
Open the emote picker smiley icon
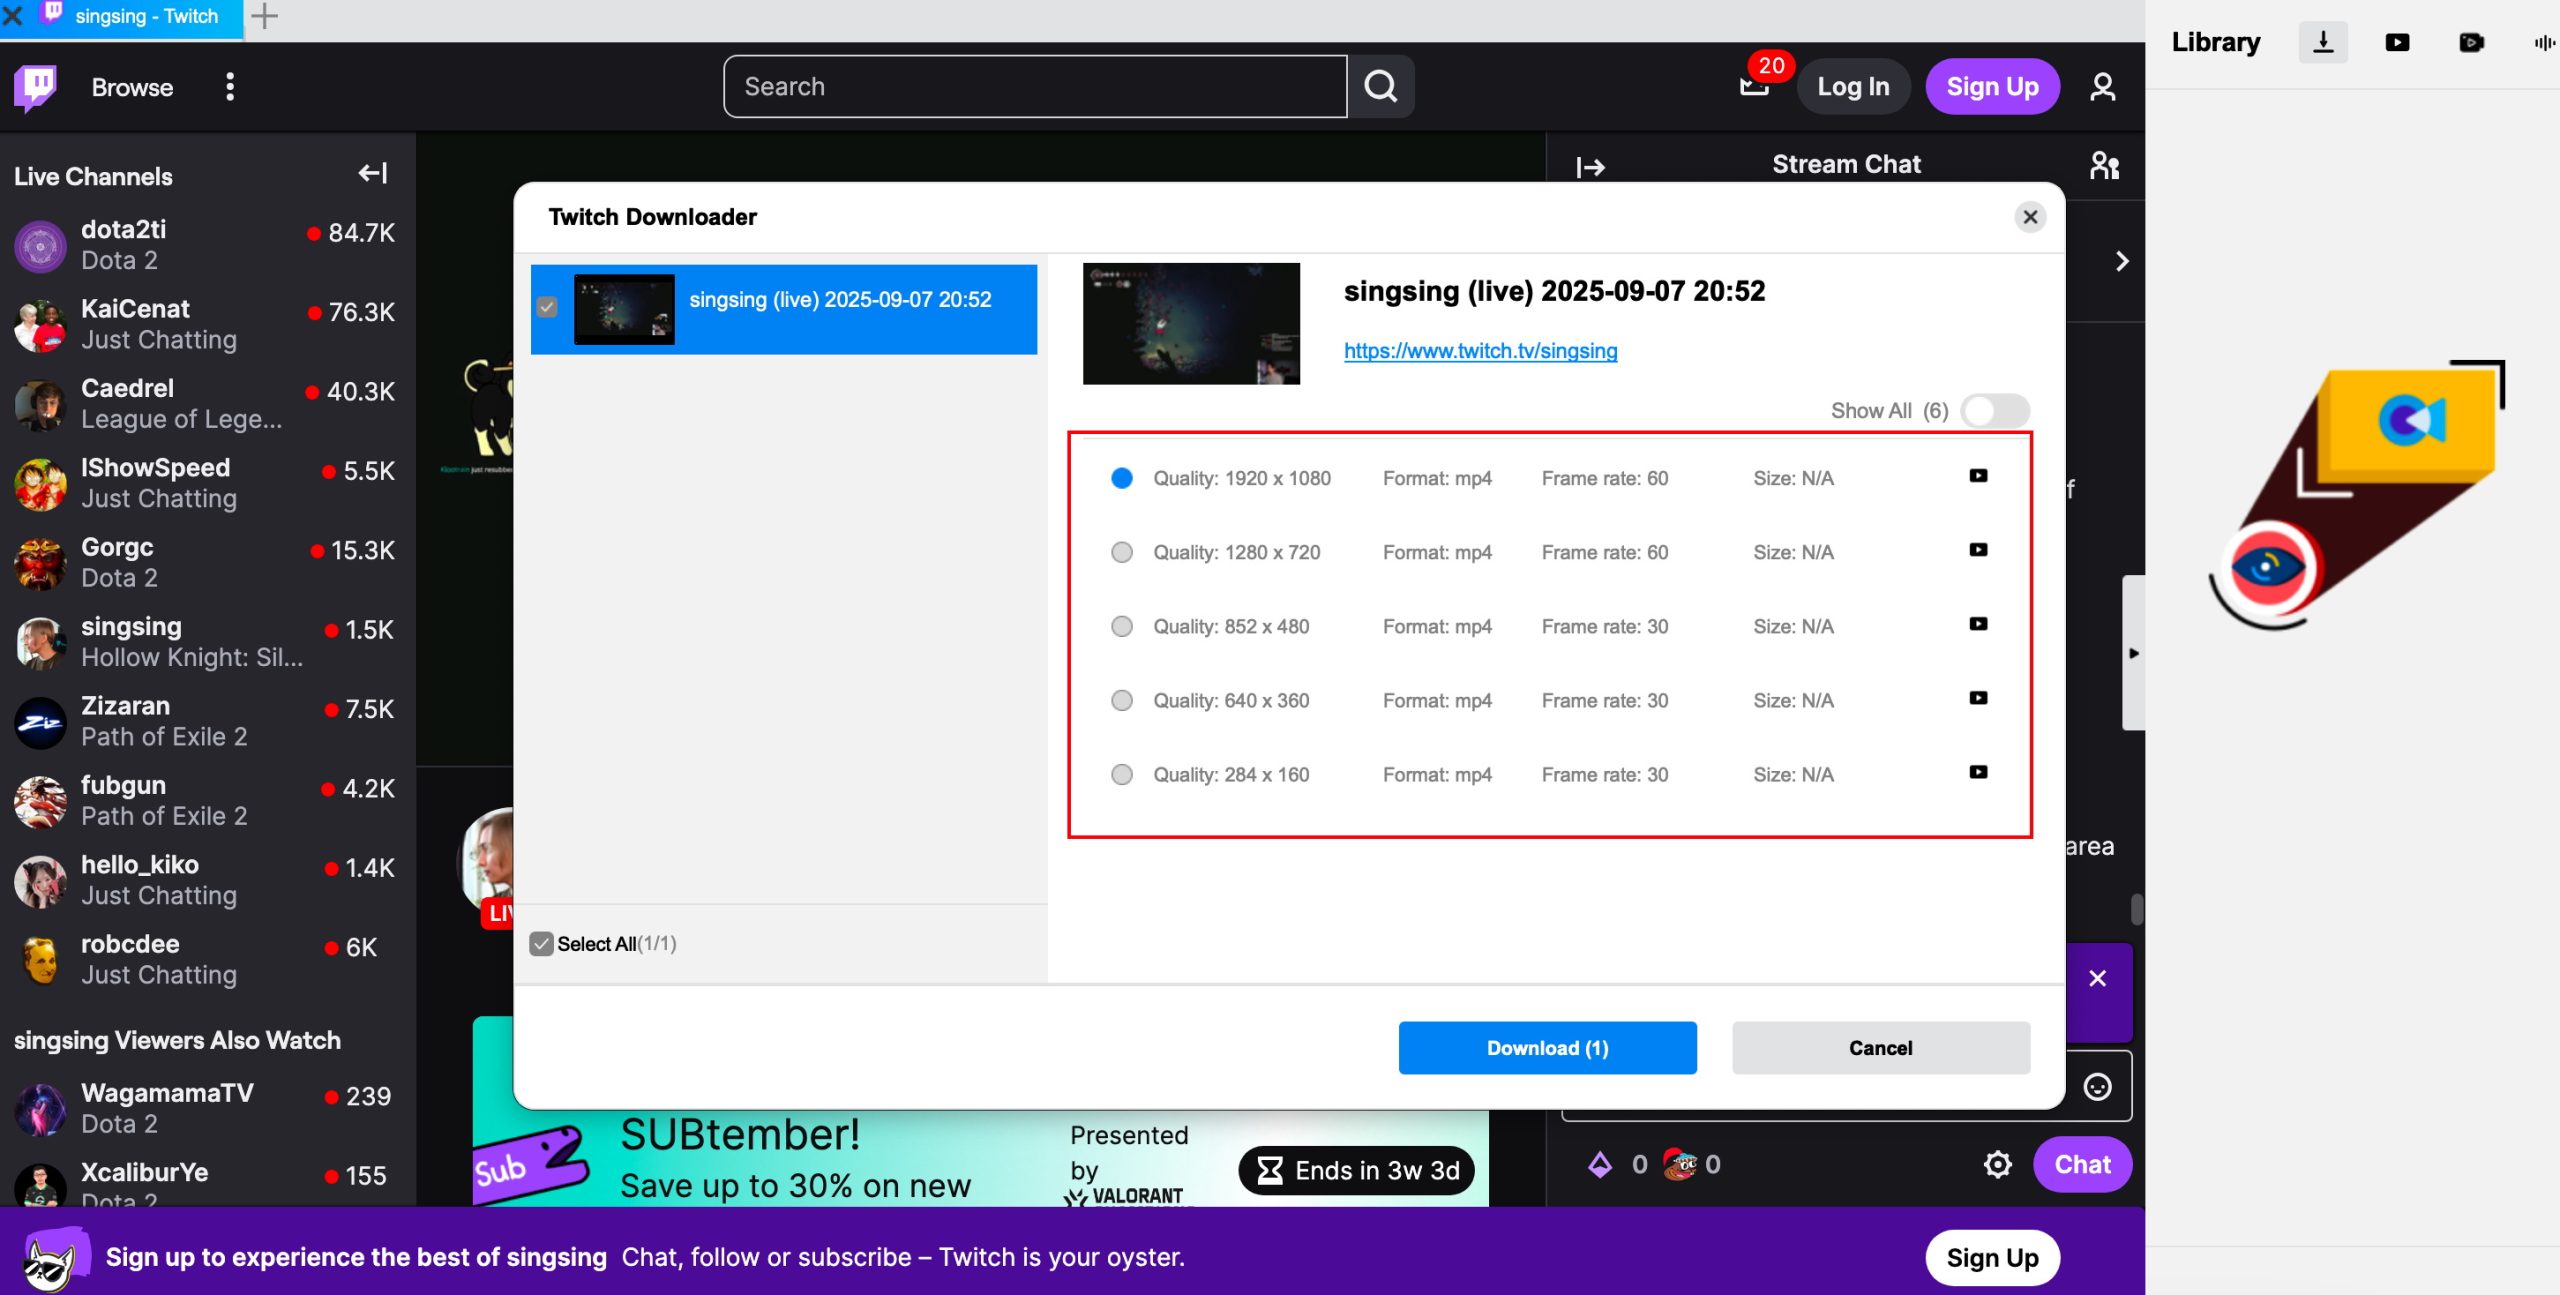click(x=2097, y=1087)
